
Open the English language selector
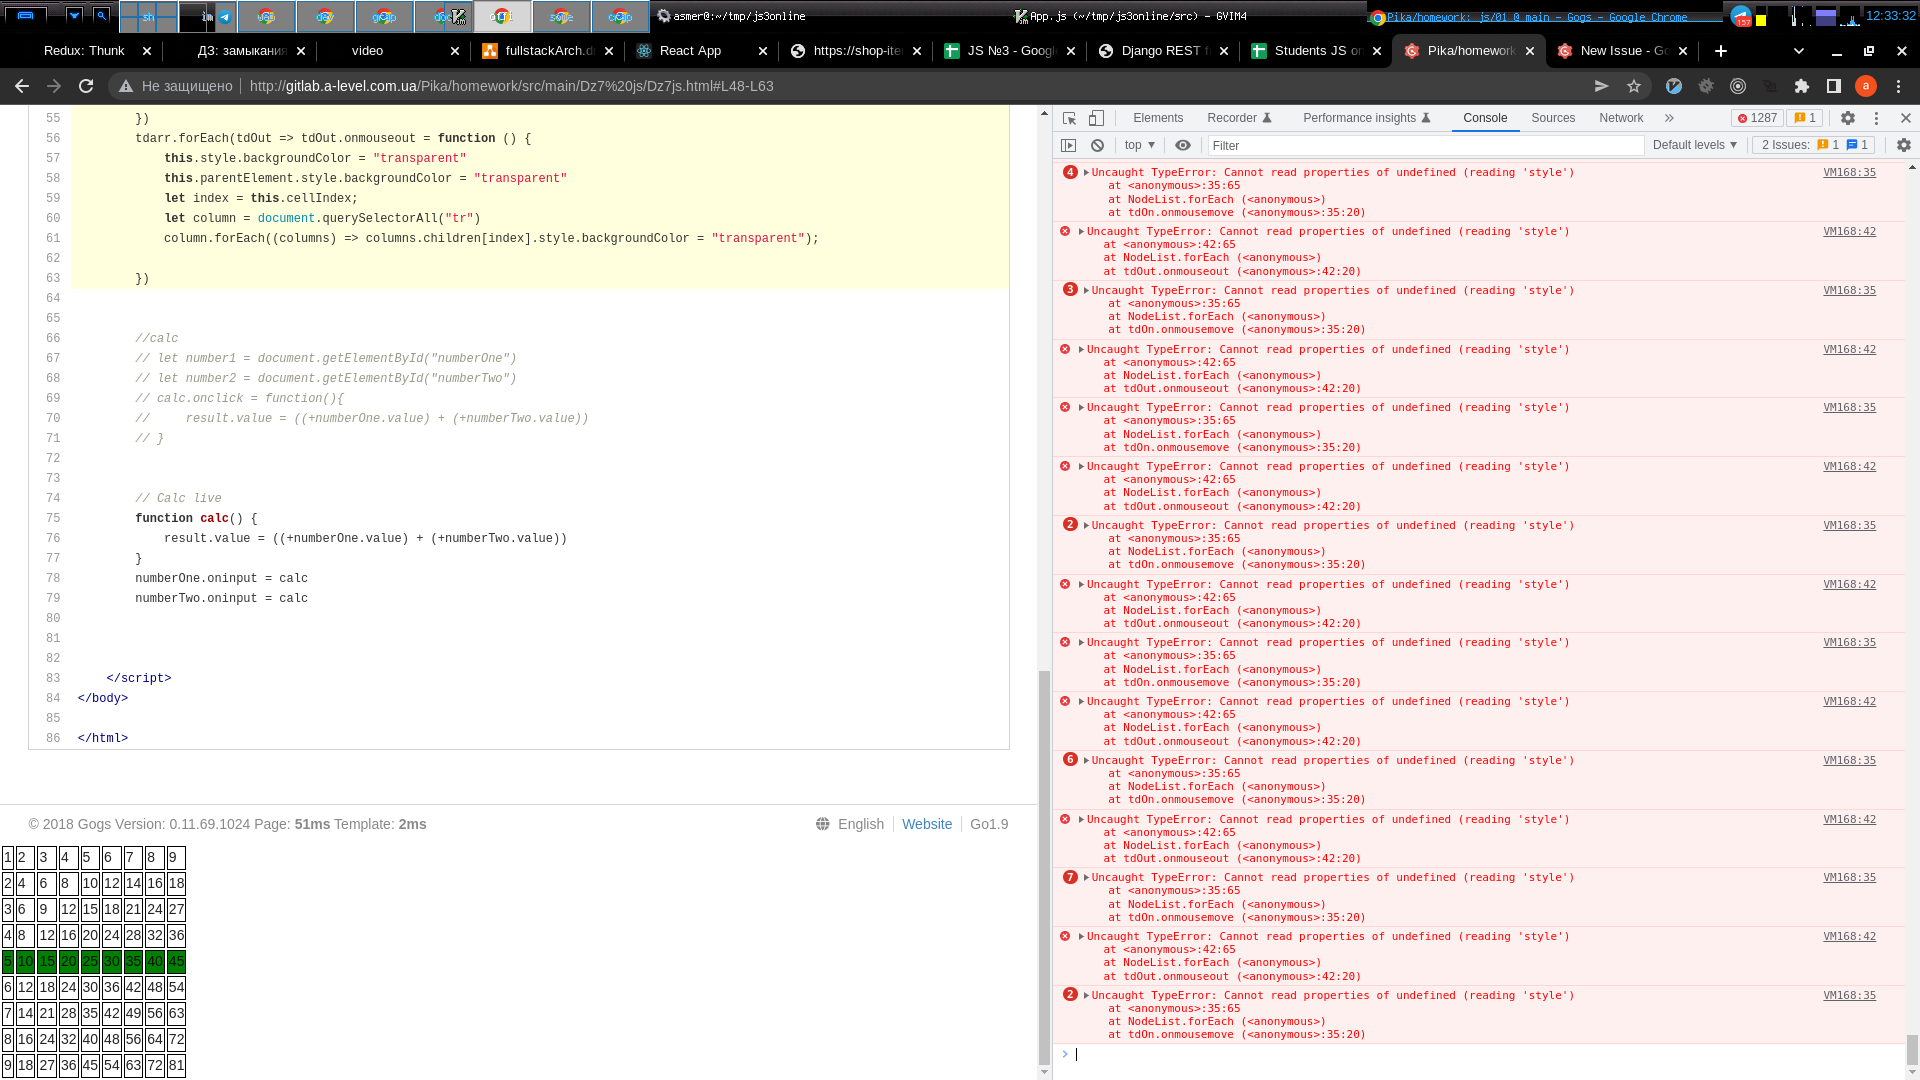coord(850,825)
